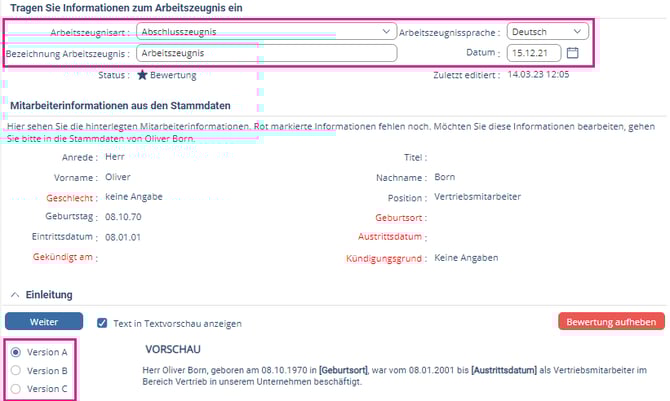Click the Mitarbeiterinformationen aus den Stammdaten heading
Viewport: 670px width, 401px height.
click(120, 106)
